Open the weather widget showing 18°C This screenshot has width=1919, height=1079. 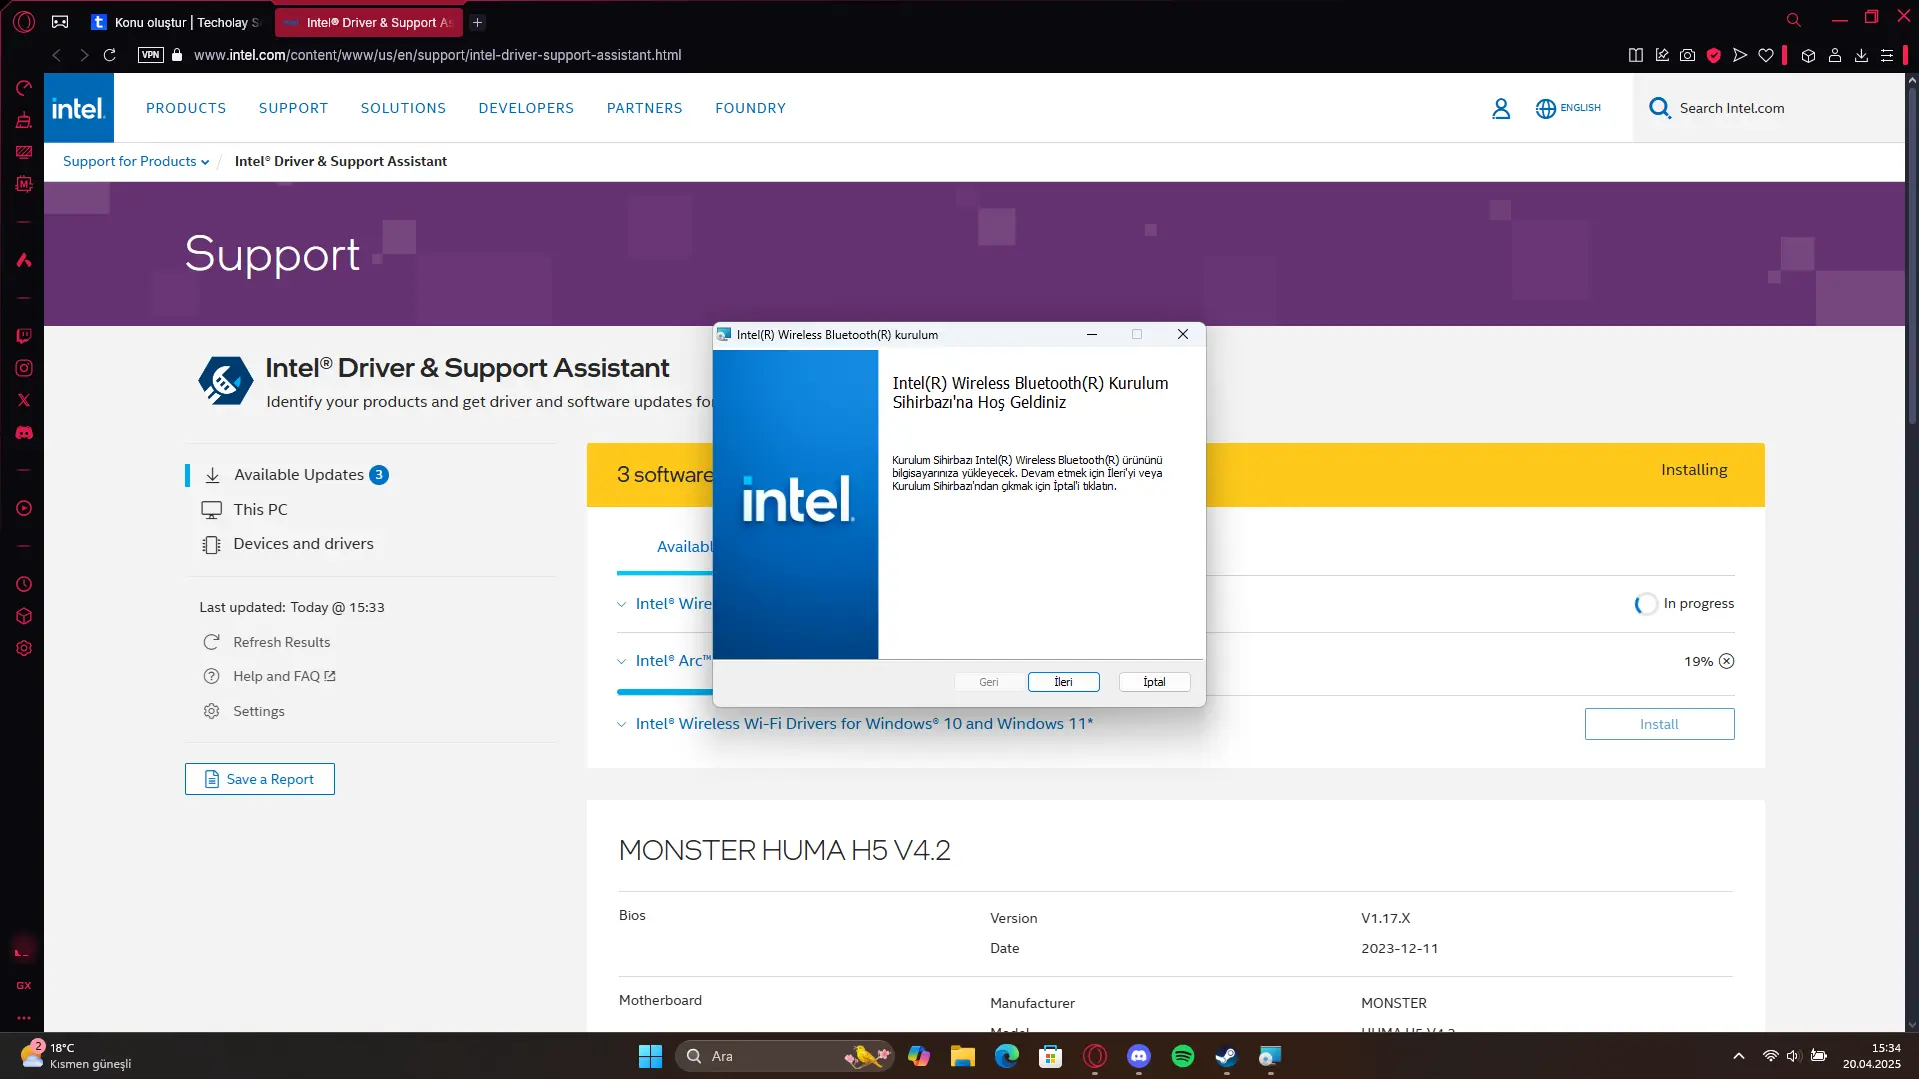(x=76, y=1056)
